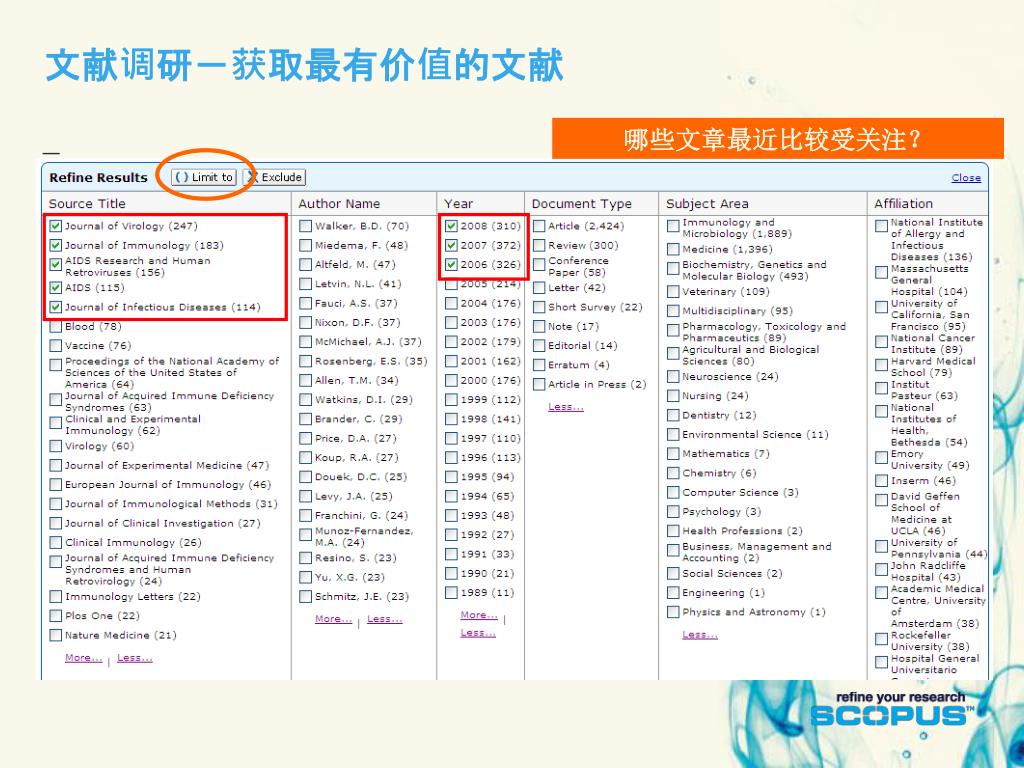Check Harvard Medical School affiliation
Screen dimensions: 1024x768
[882, 364]
